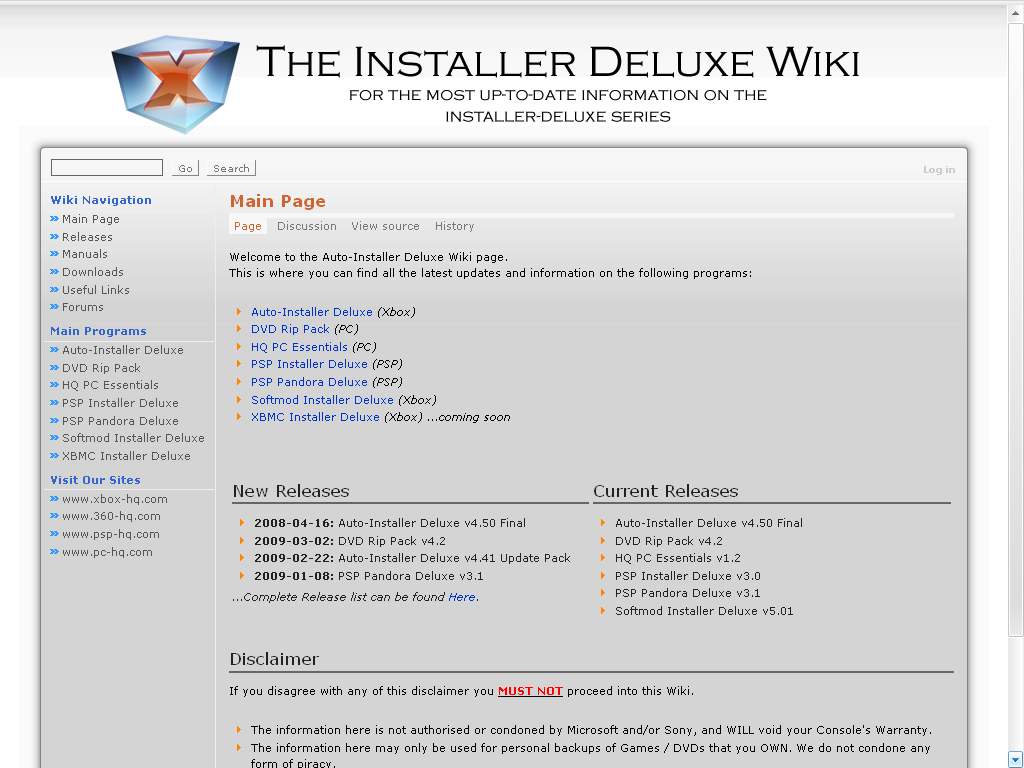The width and height of the screenshot is (1024, 768).
Task: Visit Forums from the sidebar
Action: pos(83,307)
